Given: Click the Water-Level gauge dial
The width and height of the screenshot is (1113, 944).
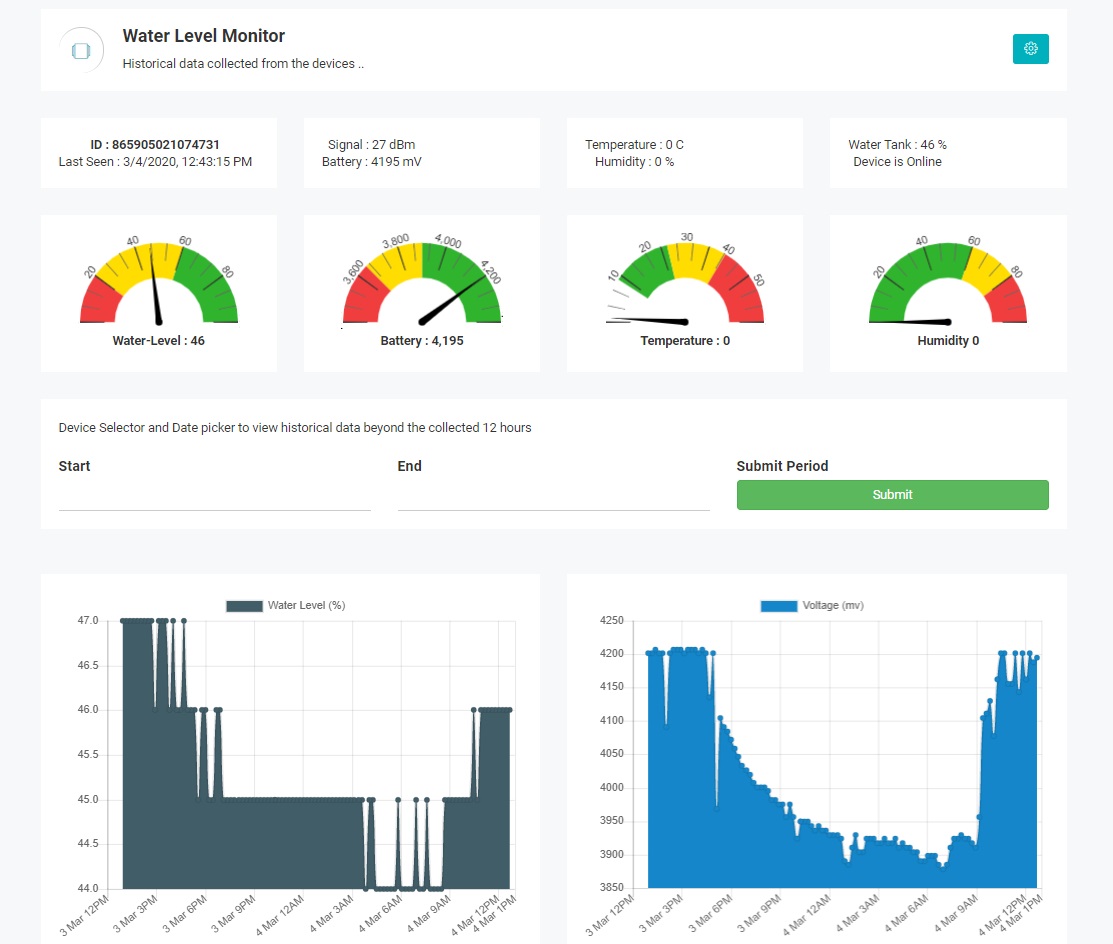Looking at the screenshot, I should tap(158, 284).
